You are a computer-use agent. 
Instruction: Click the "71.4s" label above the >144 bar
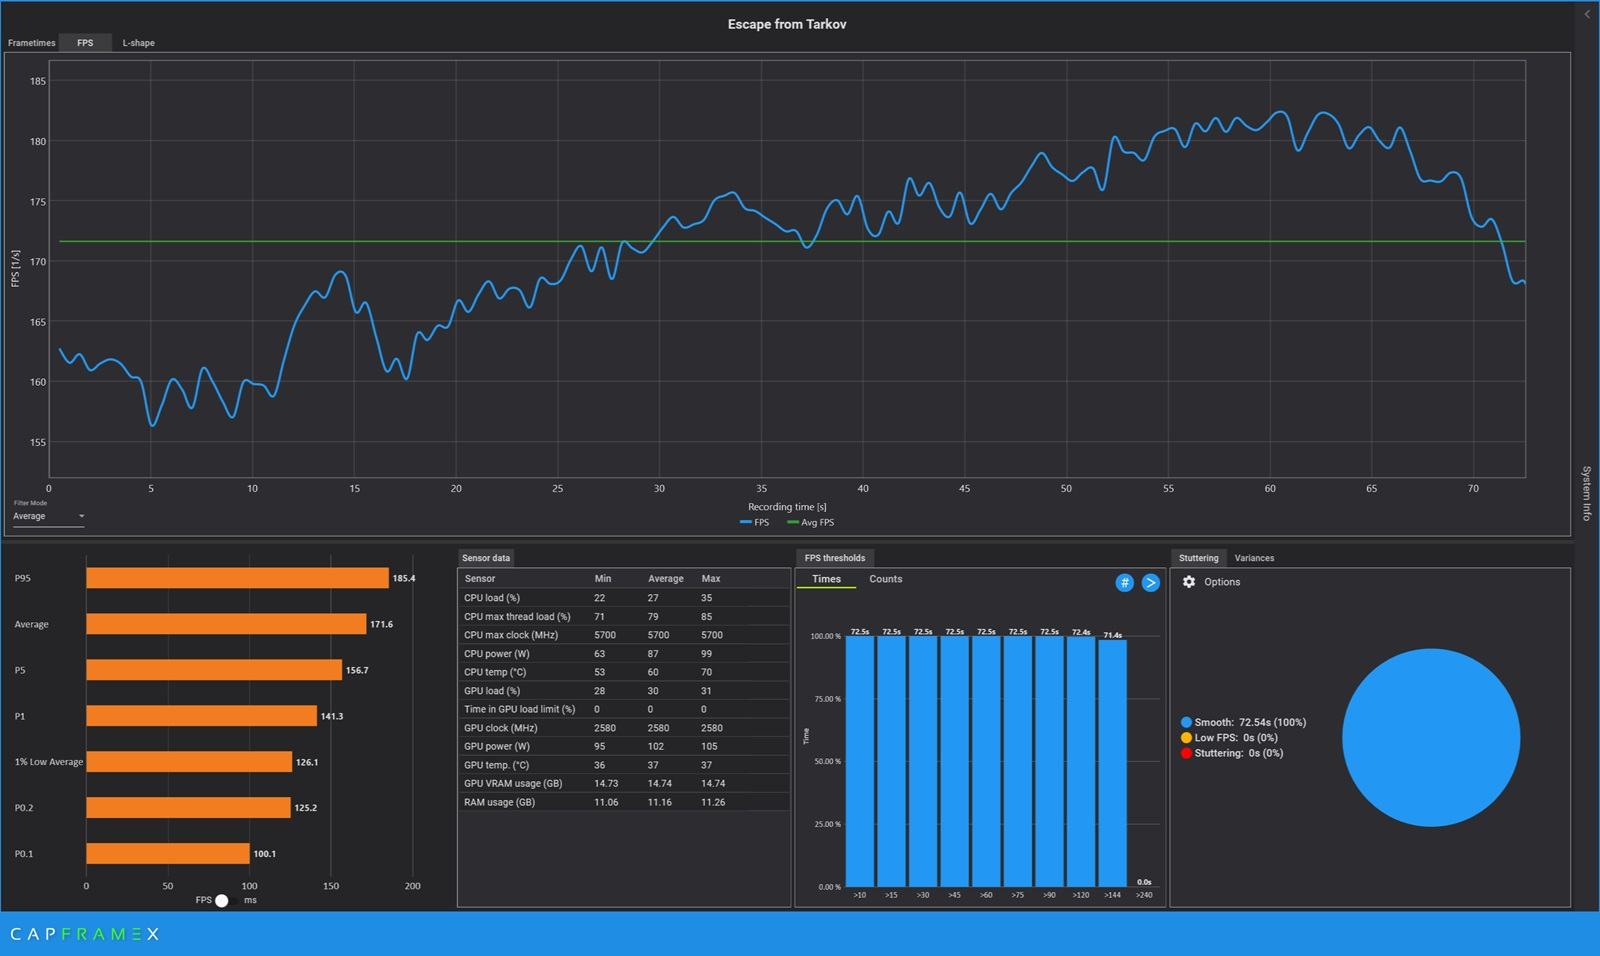click(1112, 635)
